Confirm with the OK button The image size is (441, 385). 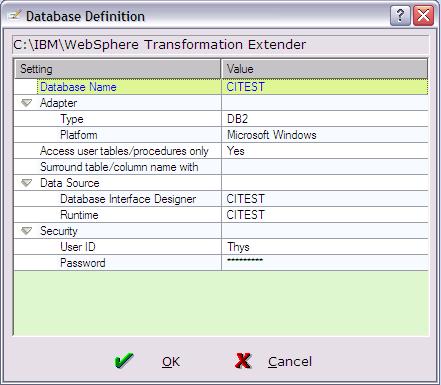click(x=171, y=362)
